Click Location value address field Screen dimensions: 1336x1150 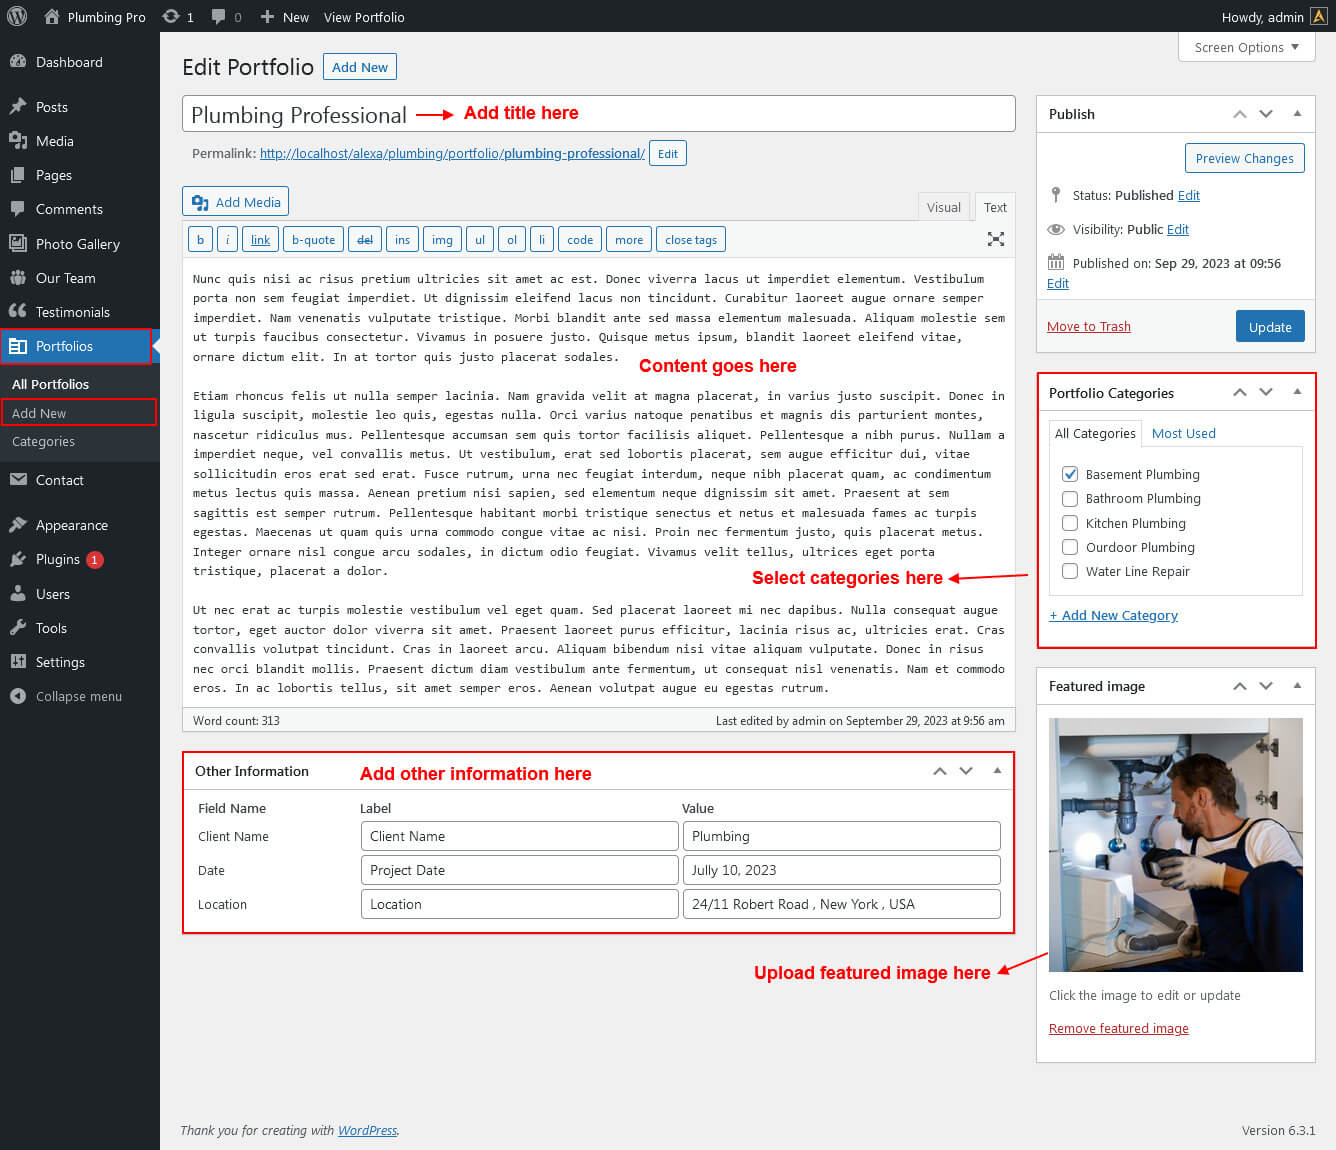(x=841, y=904)
